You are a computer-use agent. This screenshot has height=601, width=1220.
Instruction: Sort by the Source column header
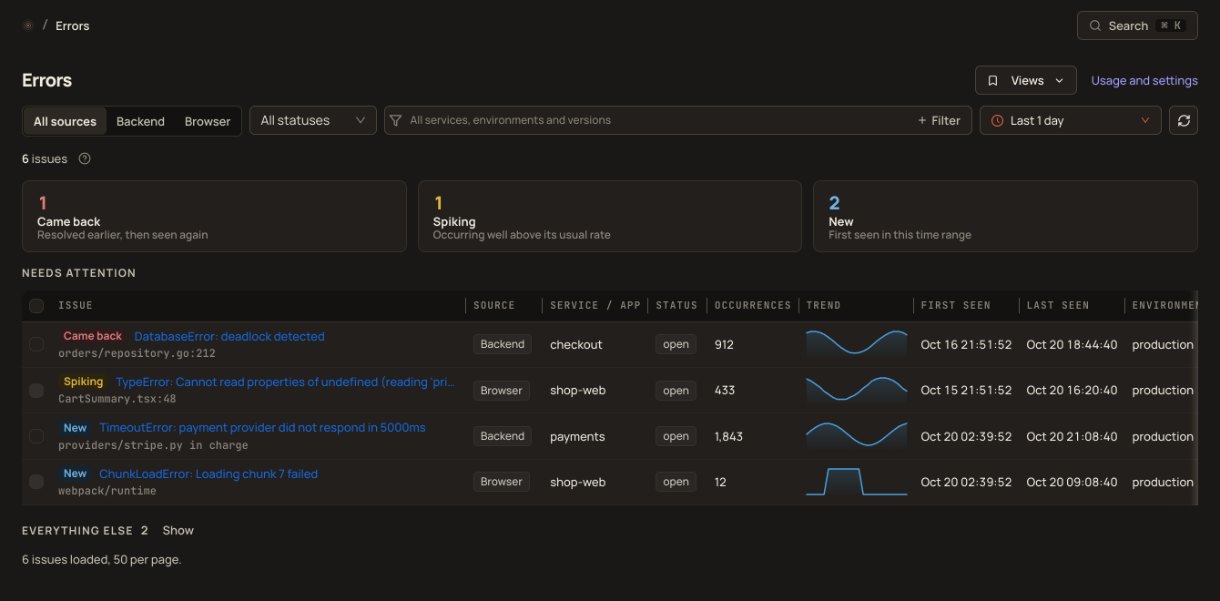(x=494, y=305)
